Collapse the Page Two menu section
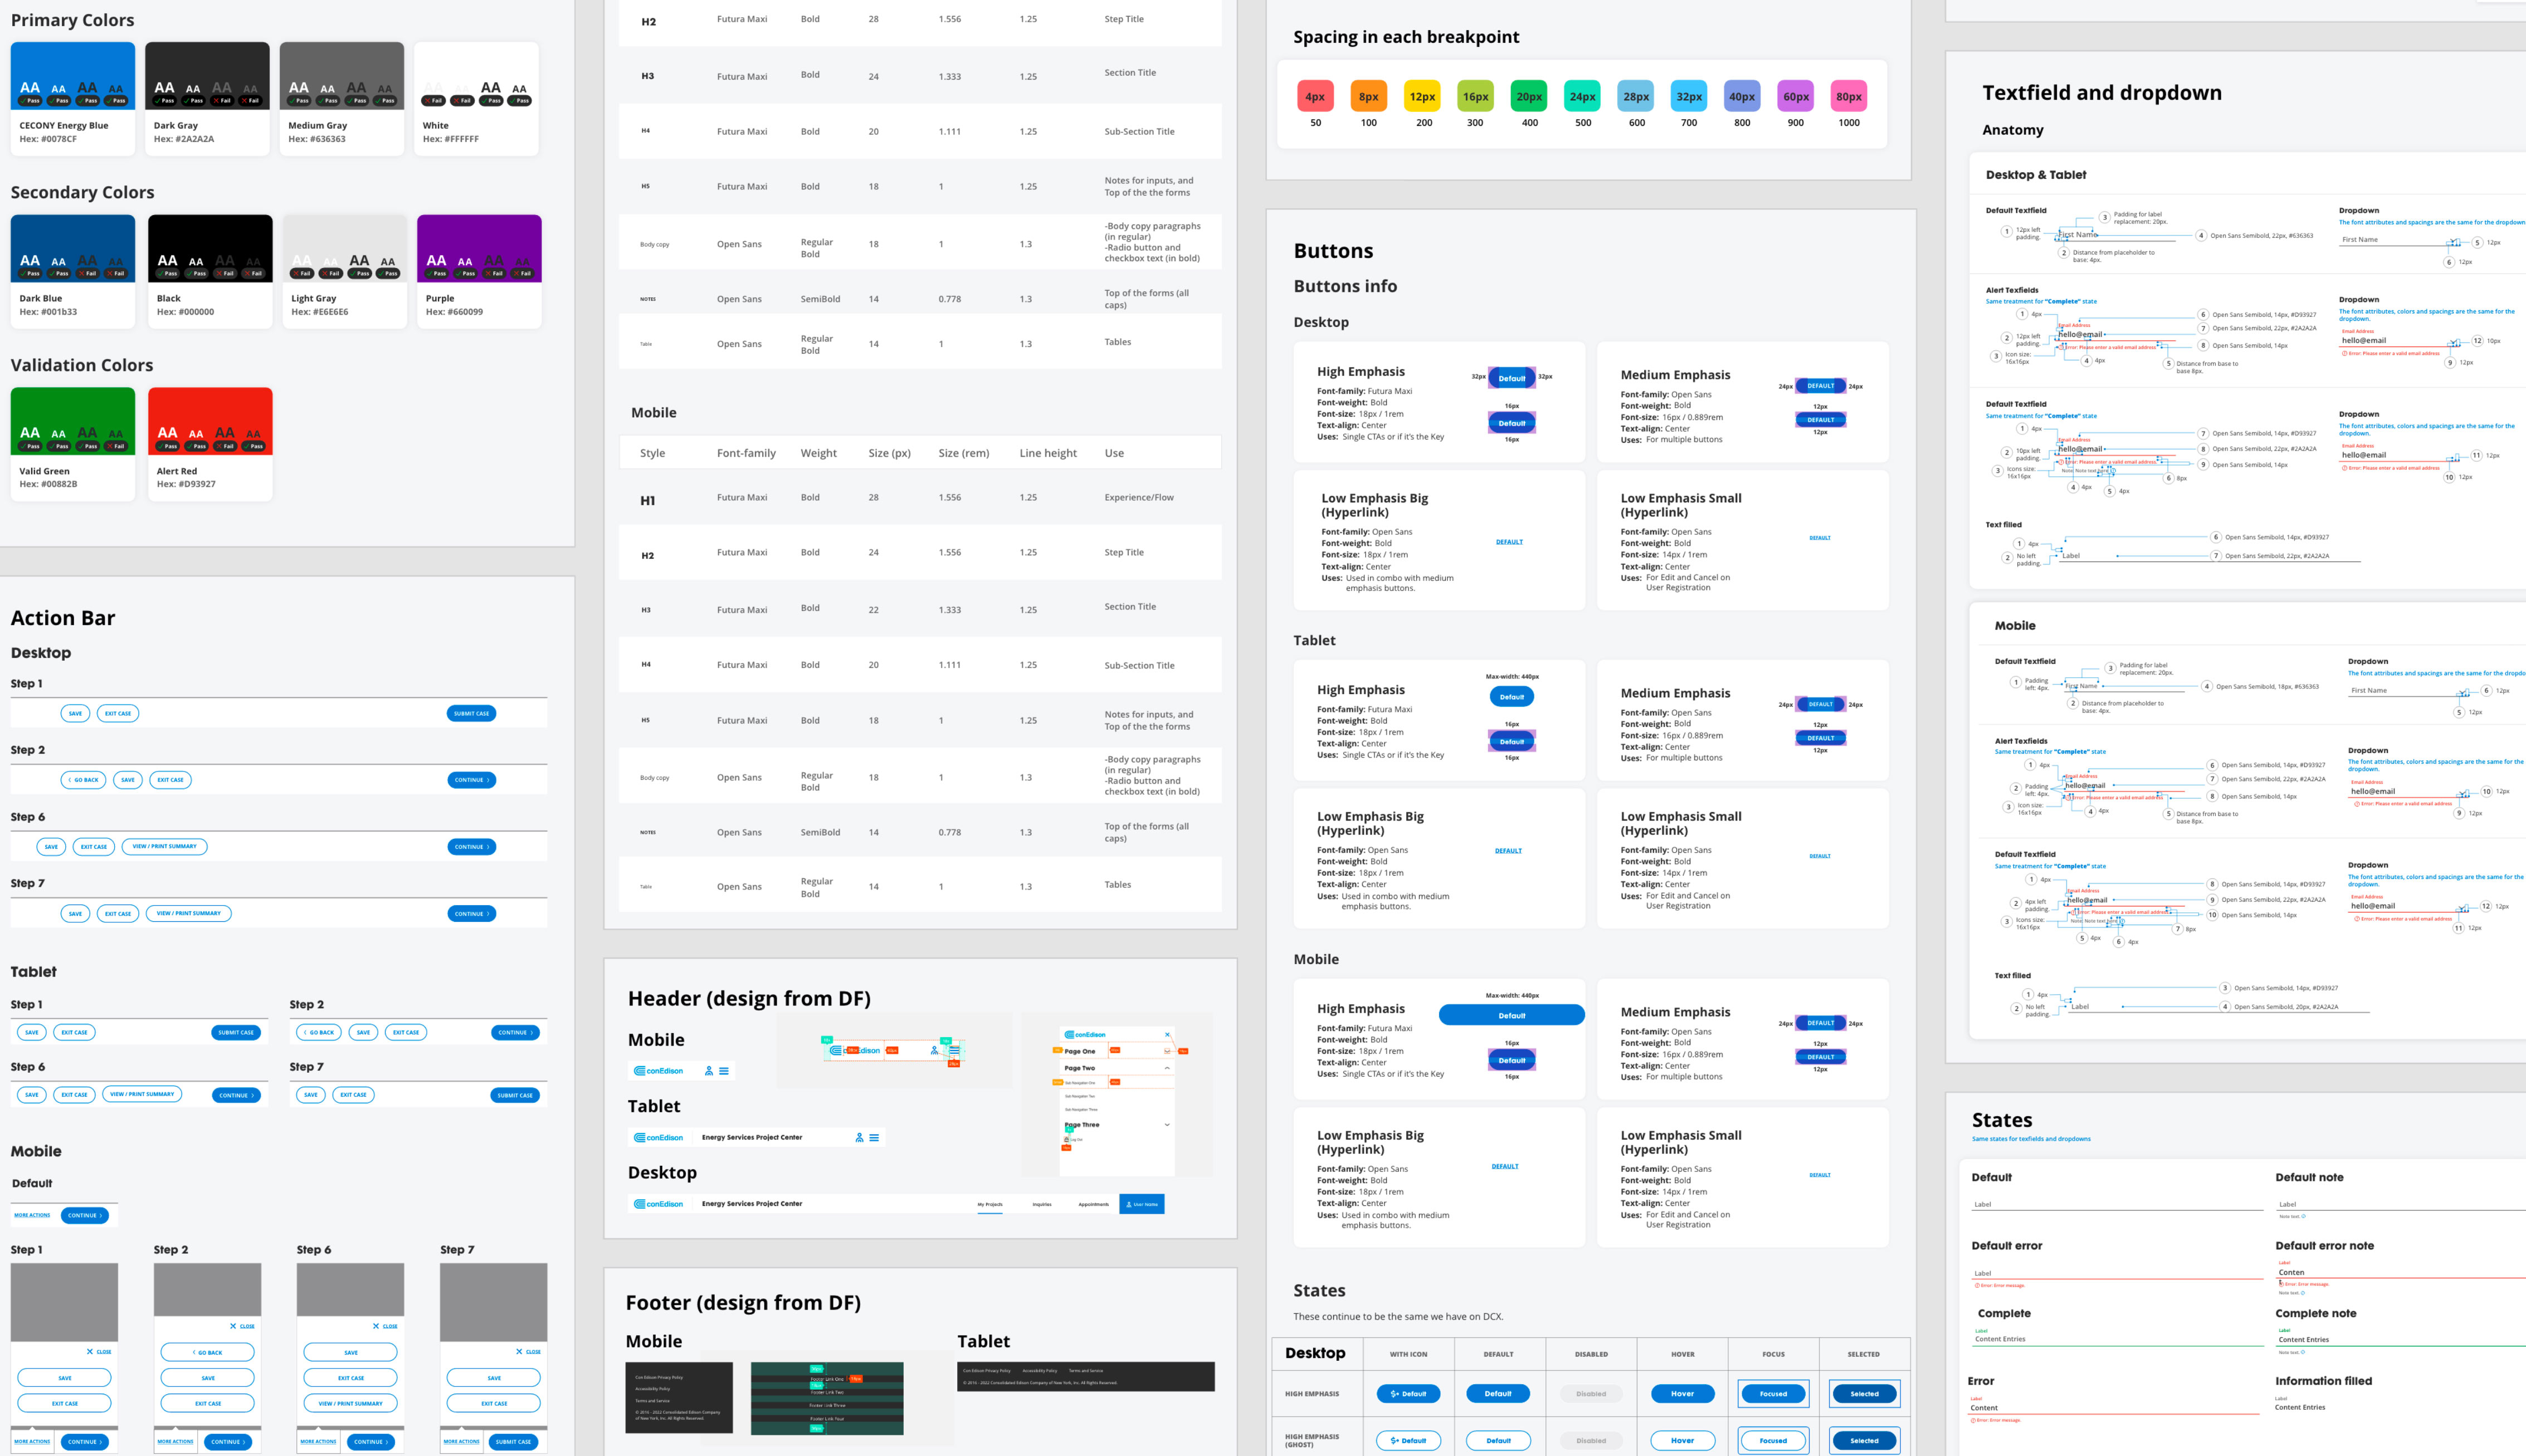The image size is (2526, 1456). [1167, 1068]
